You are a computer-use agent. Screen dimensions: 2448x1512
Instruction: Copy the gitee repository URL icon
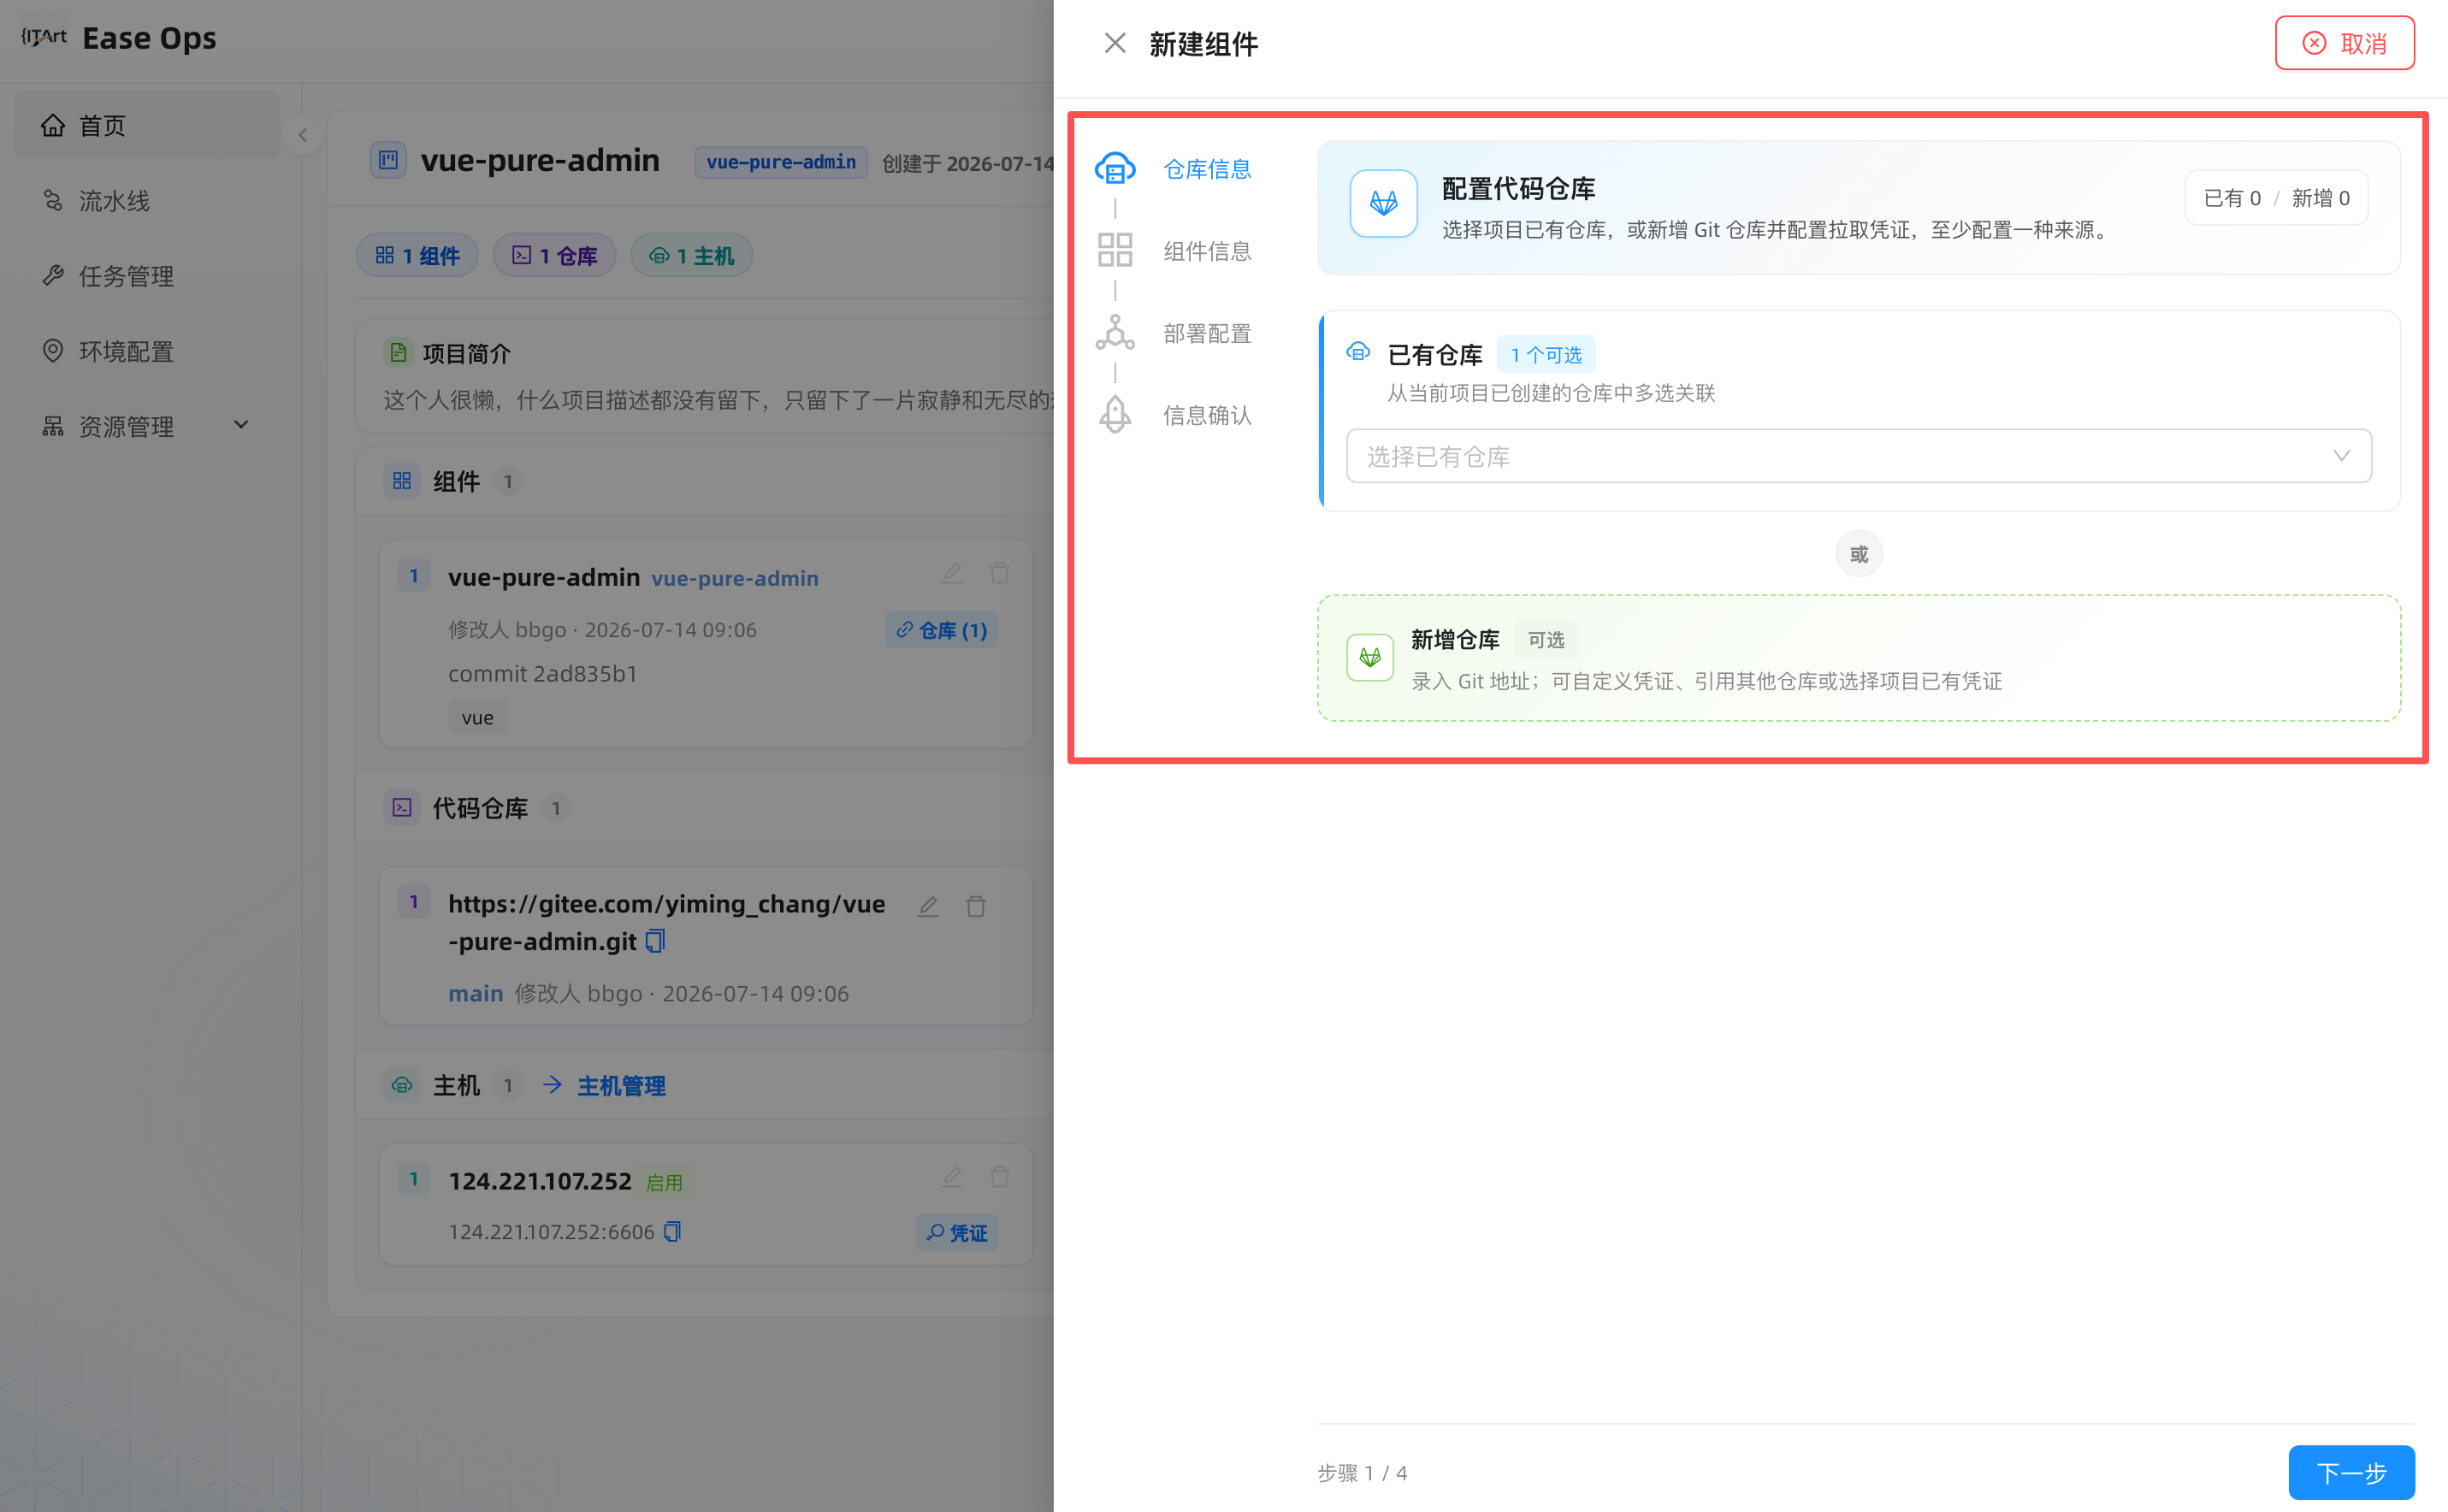655,941
